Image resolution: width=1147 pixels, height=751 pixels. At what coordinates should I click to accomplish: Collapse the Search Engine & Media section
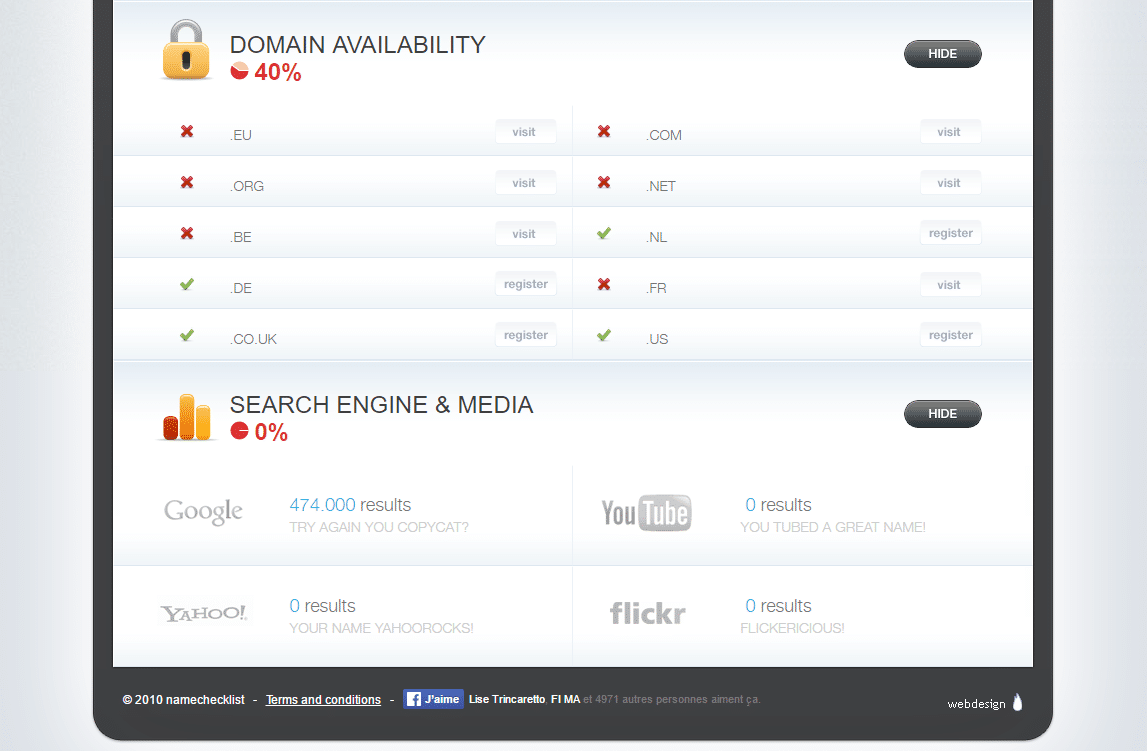[942, 414]
